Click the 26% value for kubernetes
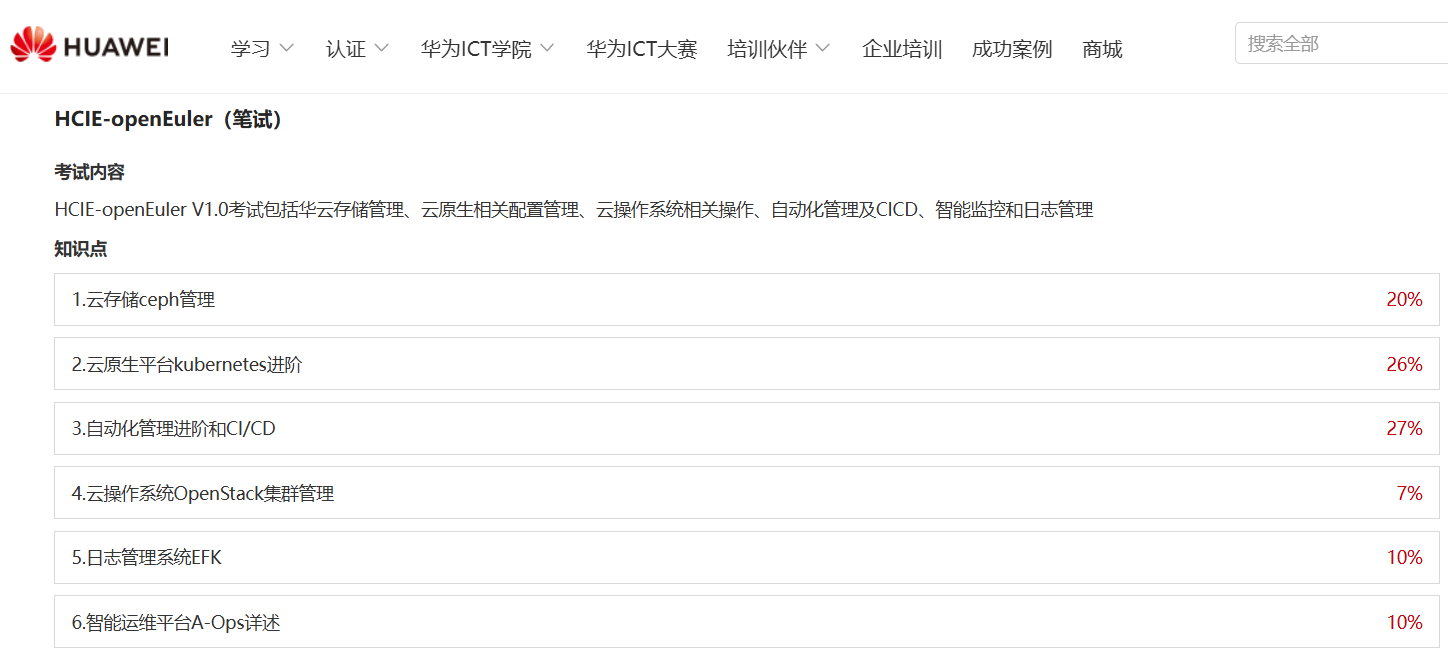This screenshot has width=1448, height=654. coord(1404,364)
